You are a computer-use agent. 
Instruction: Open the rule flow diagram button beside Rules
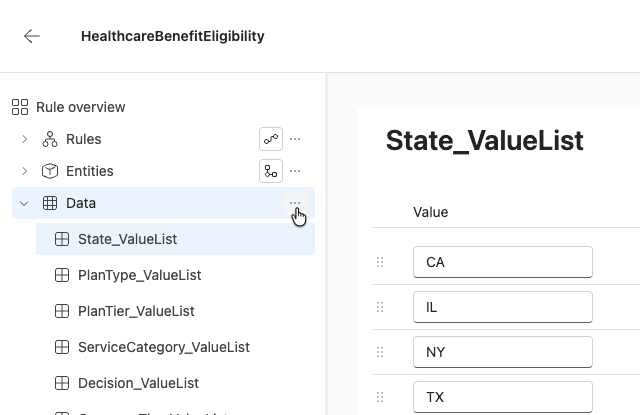coord(271,139)
